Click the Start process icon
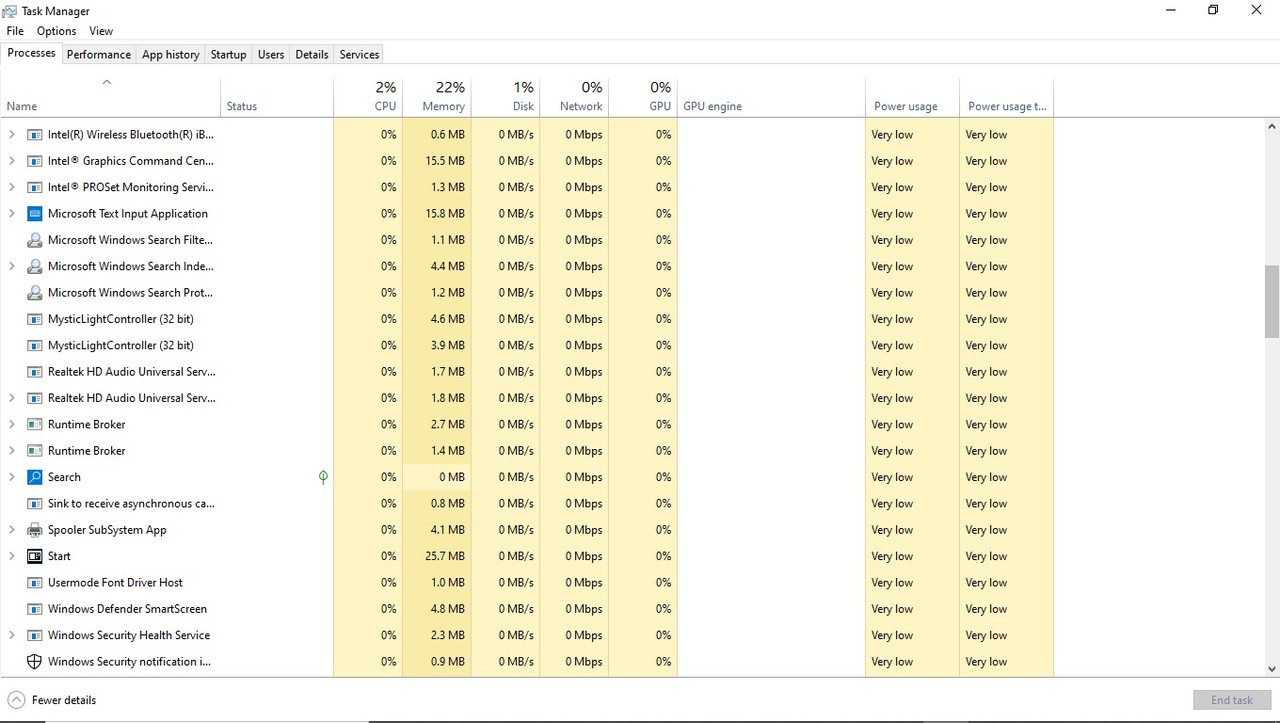The height and width of the screenshot is (723, 1280). point(35,556)
